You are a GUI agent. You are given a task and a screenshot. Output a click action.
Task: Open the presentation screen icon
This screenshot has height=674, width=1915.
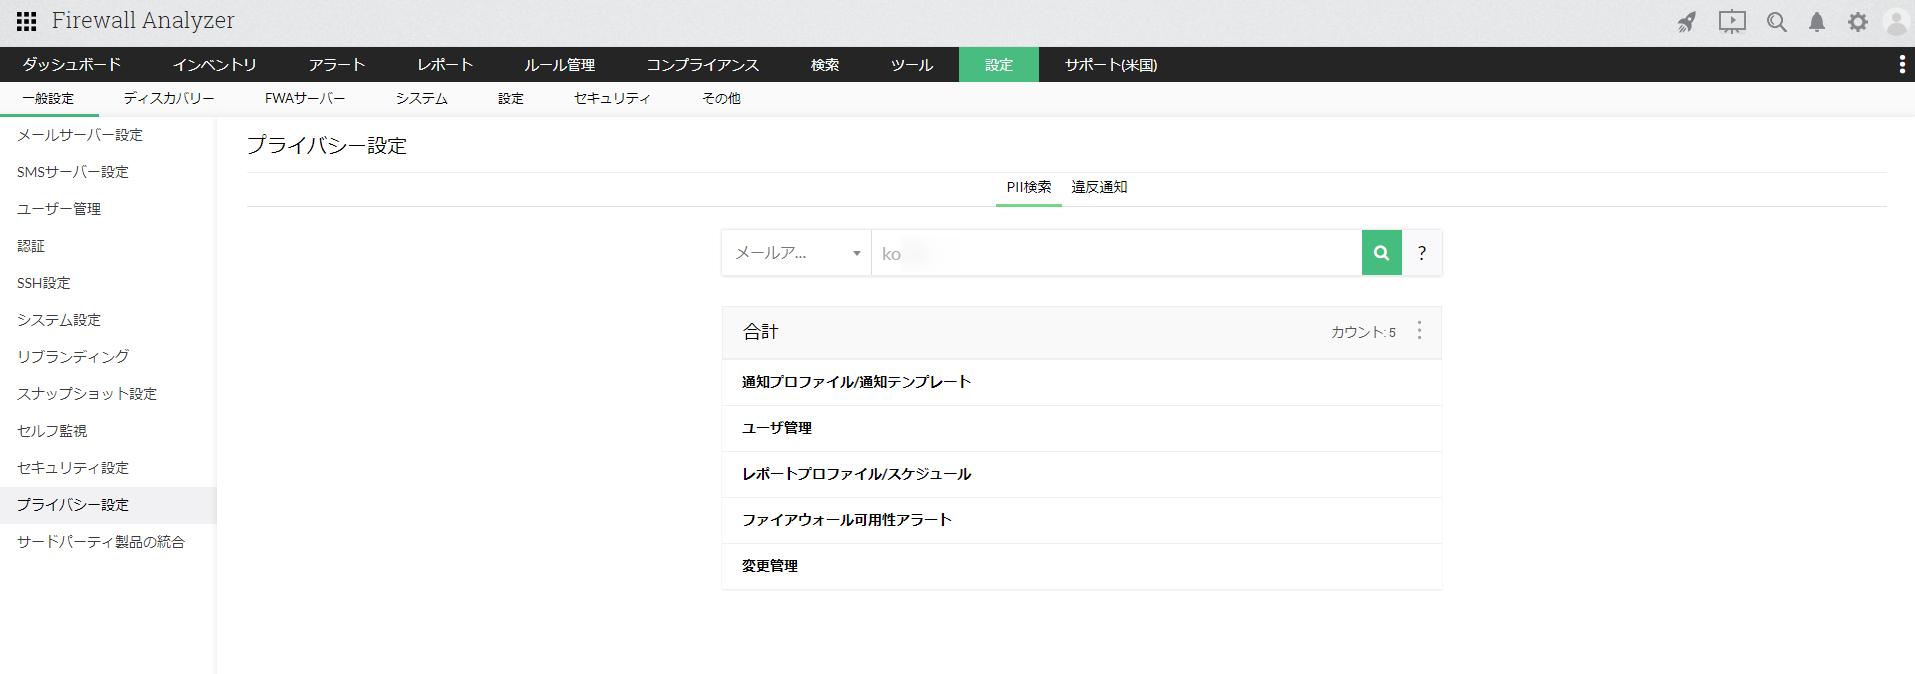tap(1732, 22)
